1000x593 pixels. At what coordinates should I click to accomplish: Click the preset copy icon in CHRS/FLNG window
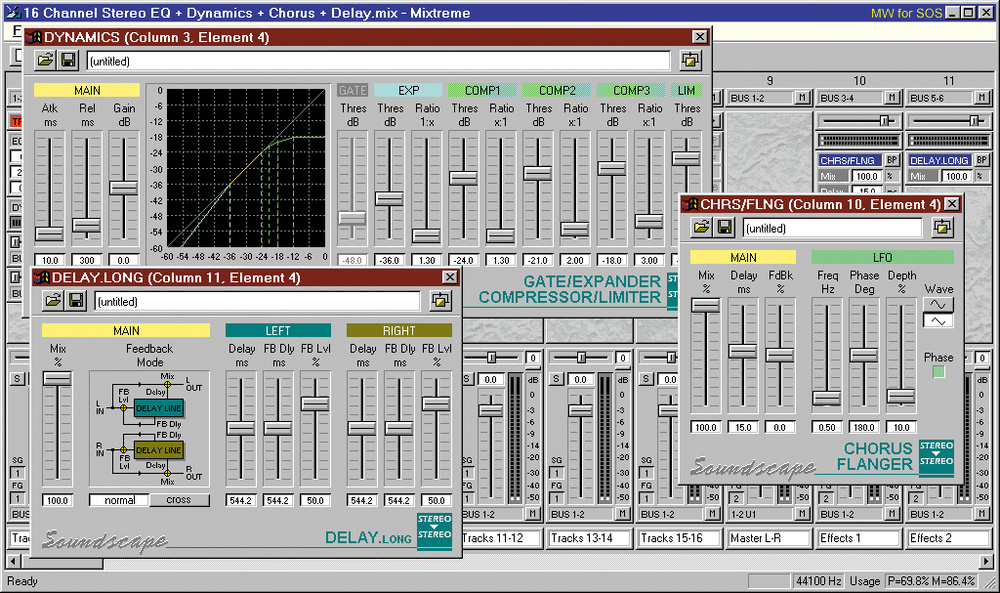click(941, 228)
